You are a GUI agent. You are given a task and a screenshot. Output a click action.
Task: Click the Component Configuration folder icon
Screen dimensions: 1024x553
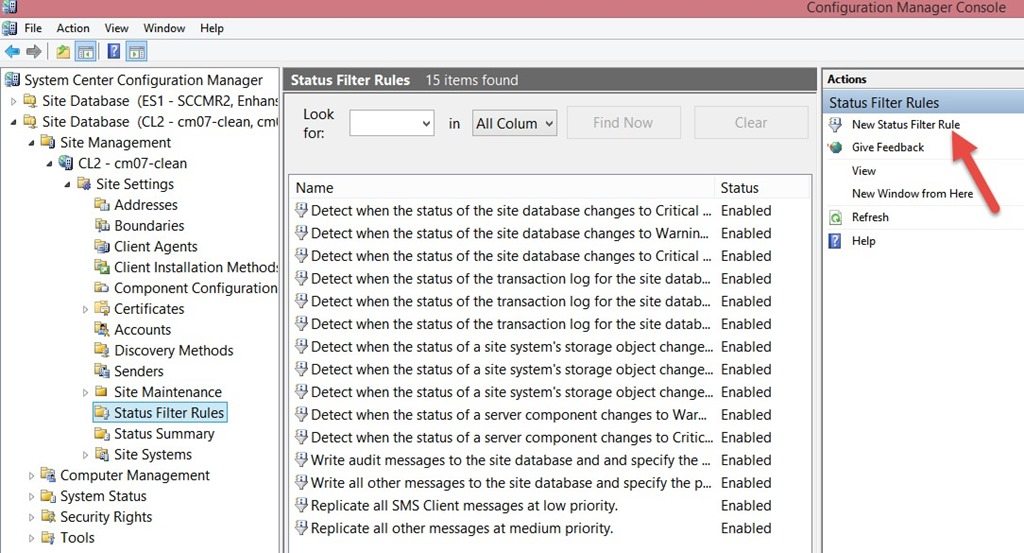[102, 287]
